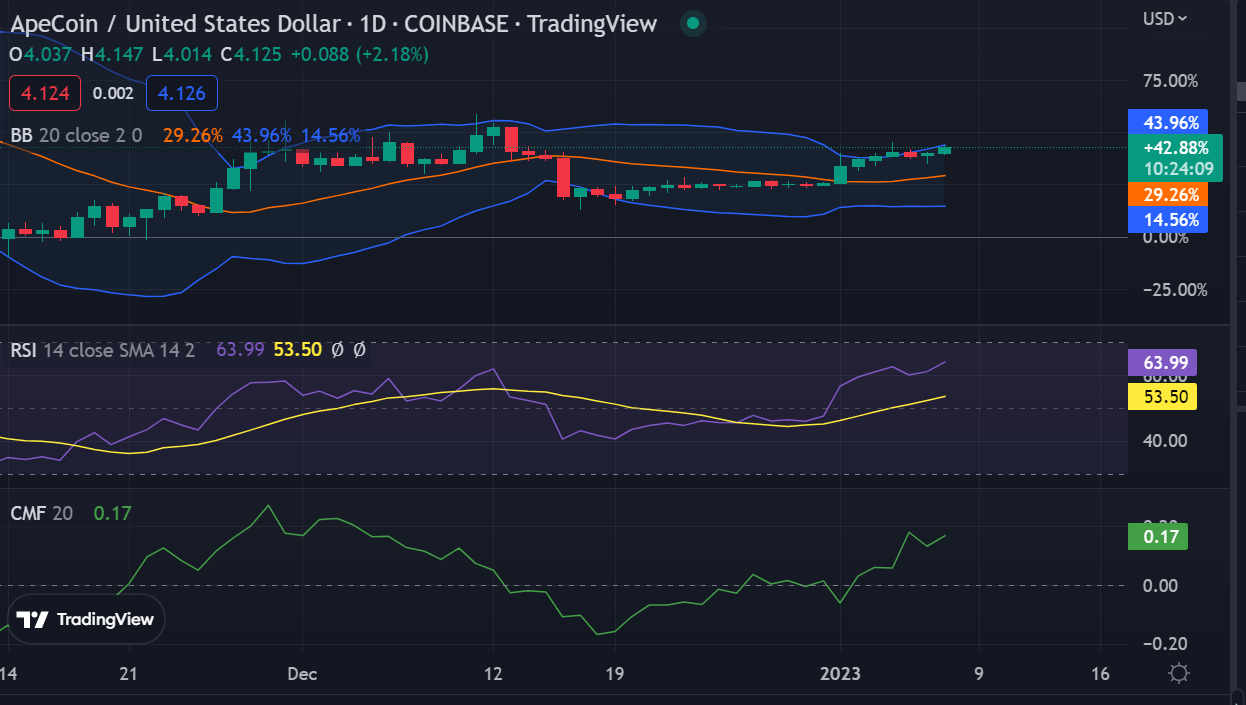Viewport: 1246px width, 705px height.
Task: Click the 16 date on time axis
Action: 1101,674
